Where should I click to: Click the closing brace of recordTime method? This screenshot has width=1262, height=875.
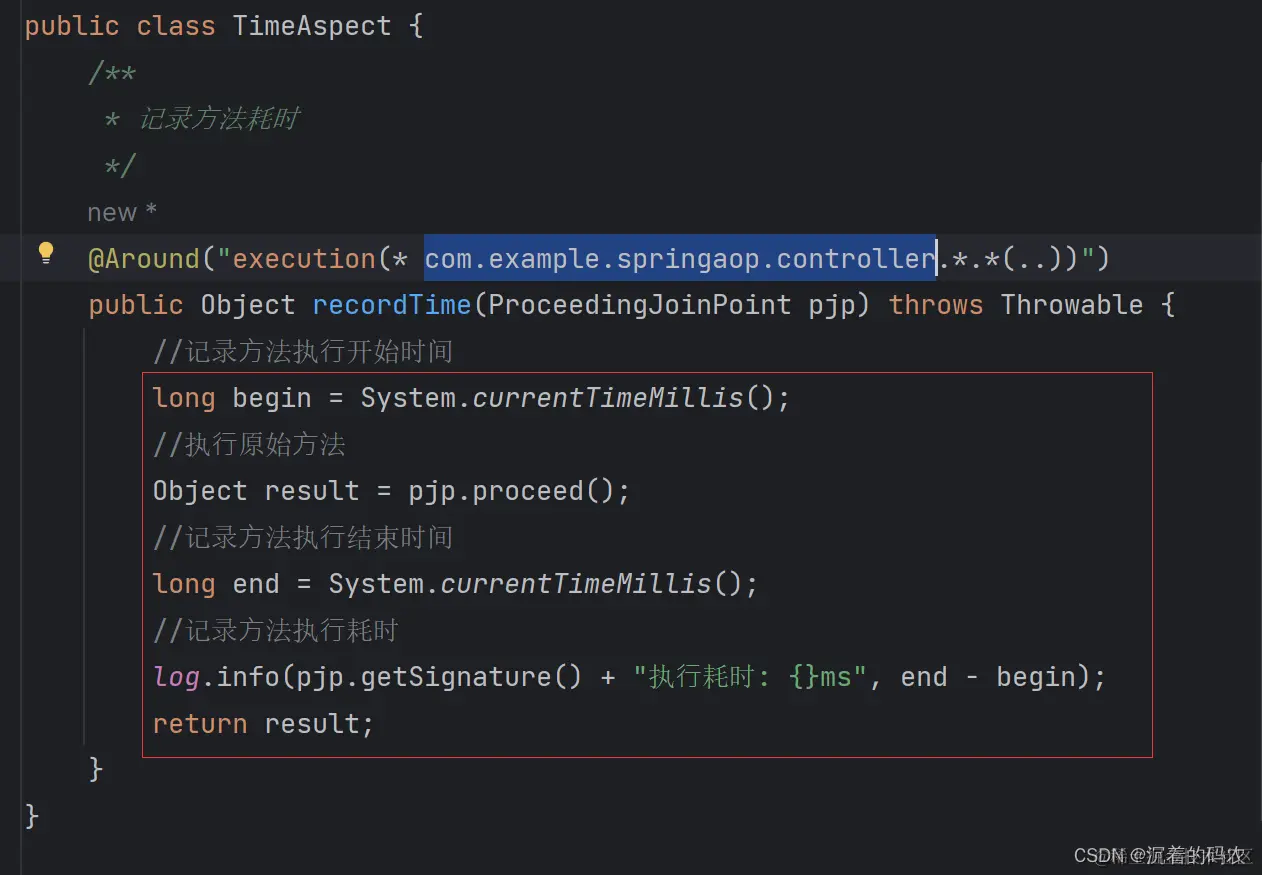pos(96,769)
